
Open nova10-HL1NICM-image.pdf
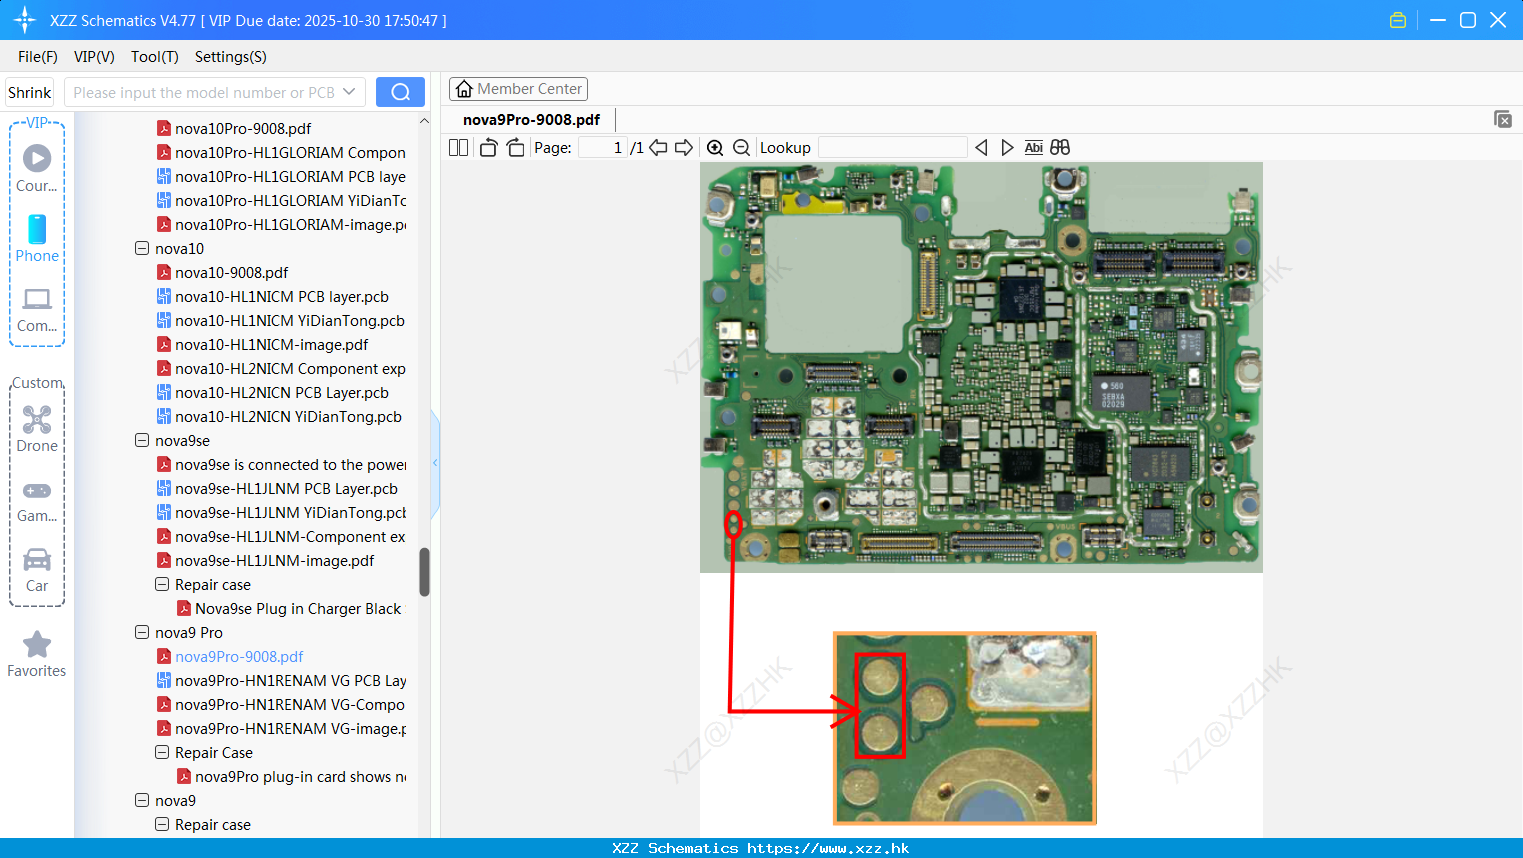(262, 344)
